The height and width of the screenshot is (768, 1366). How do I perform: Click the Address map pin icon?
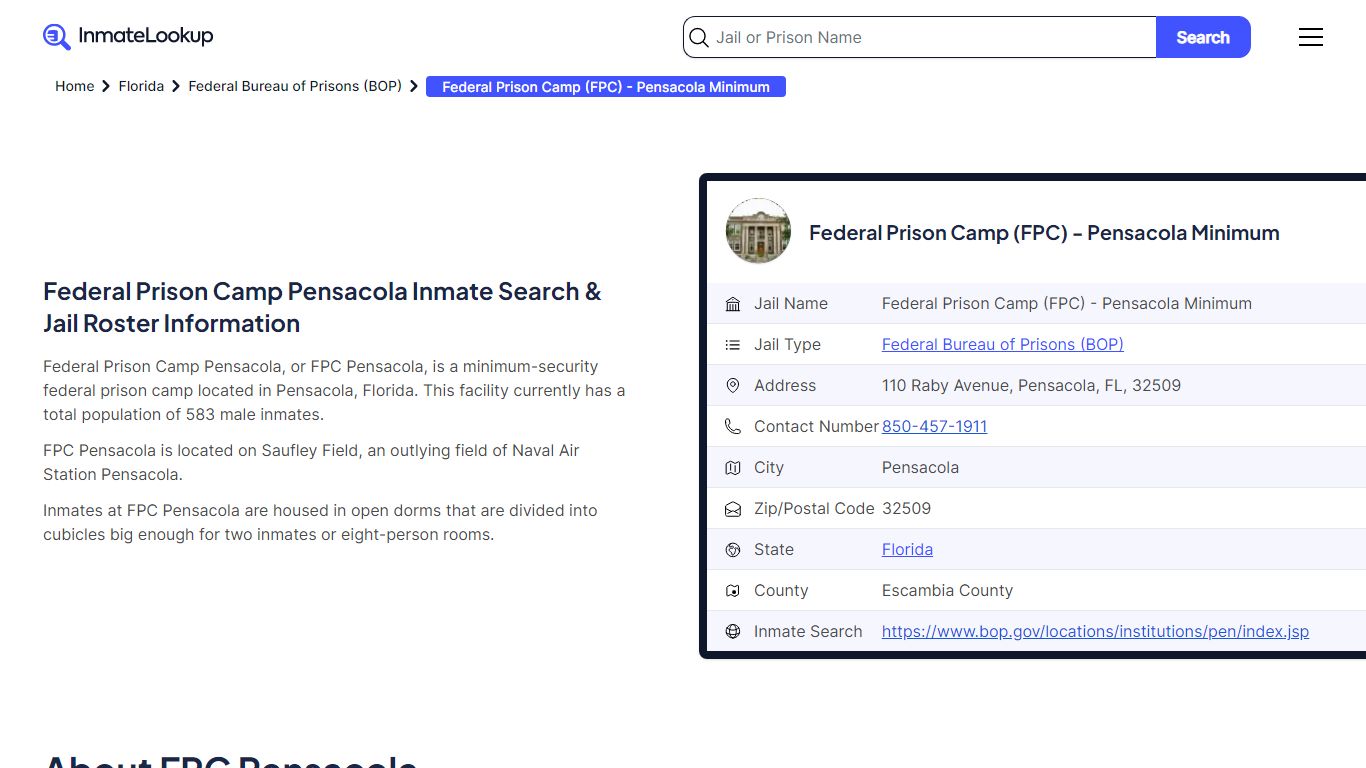tap(733, 386)
